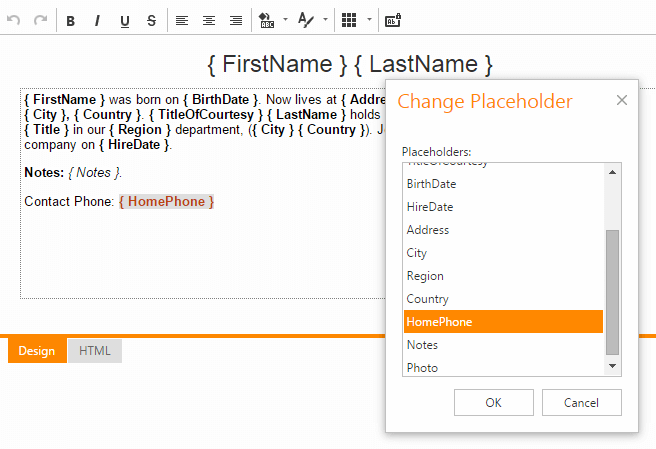The image size is (656, 449).
Task: Toggle italic formatting
Action: click(x=98, y=20)
